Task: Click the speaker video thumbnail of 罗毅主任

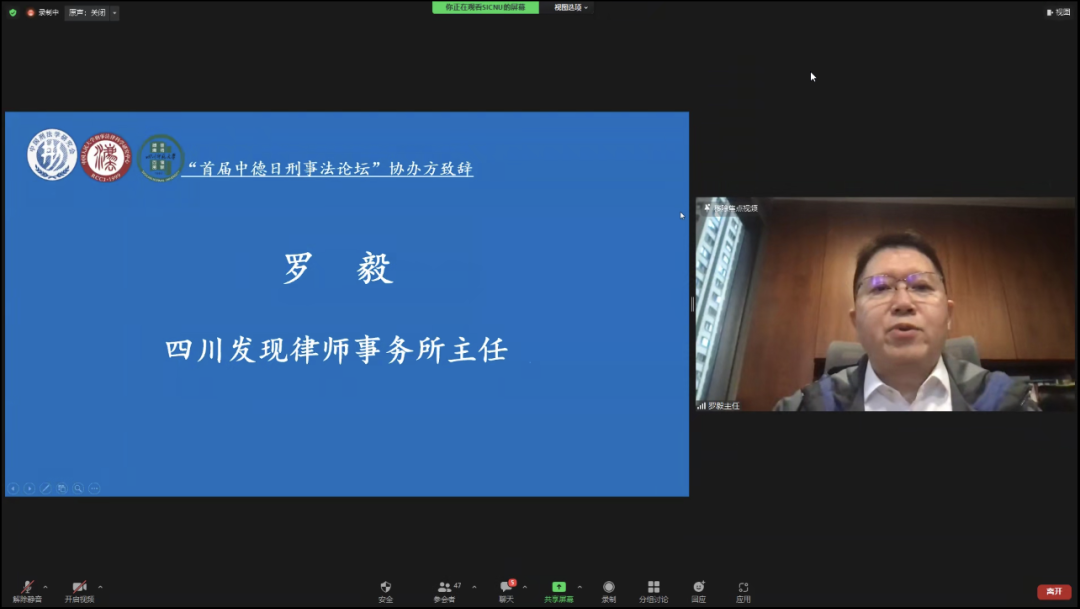Action: (x=885, y=305)
